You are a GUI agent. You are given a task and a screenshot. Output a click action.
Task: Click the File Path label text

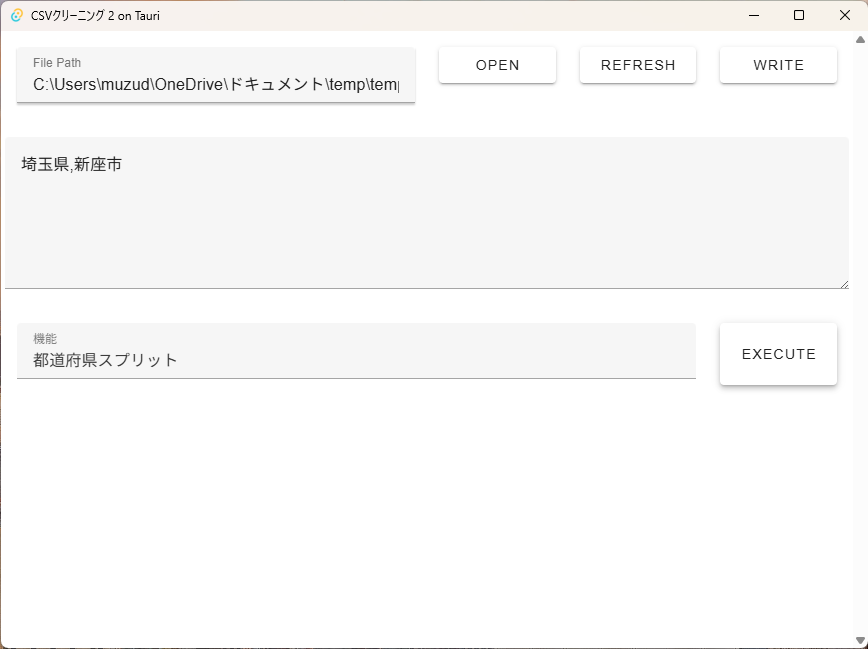pos(57,63)
